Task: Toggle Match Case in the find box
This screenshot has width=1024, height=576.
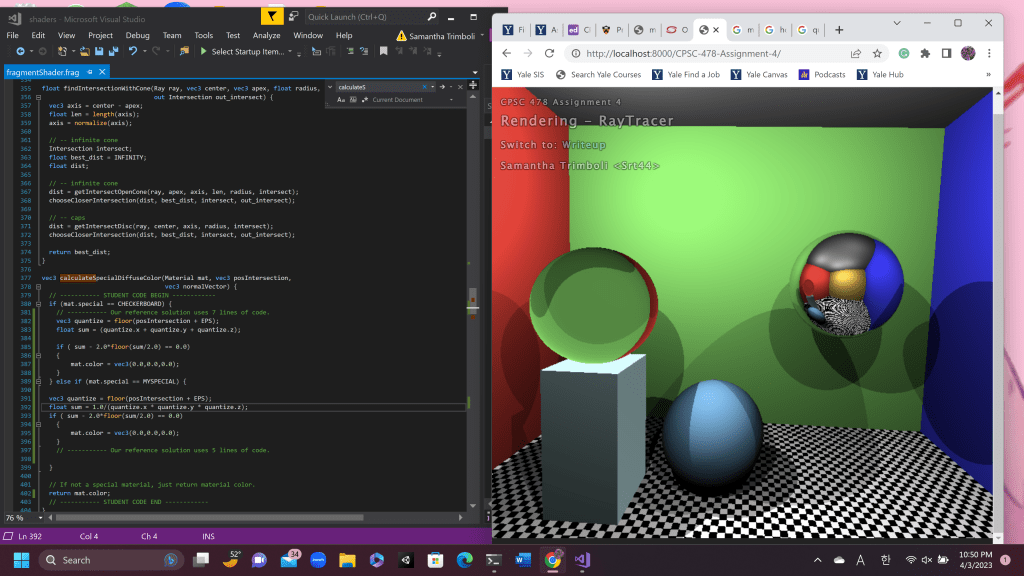Action: click(343, 100)
